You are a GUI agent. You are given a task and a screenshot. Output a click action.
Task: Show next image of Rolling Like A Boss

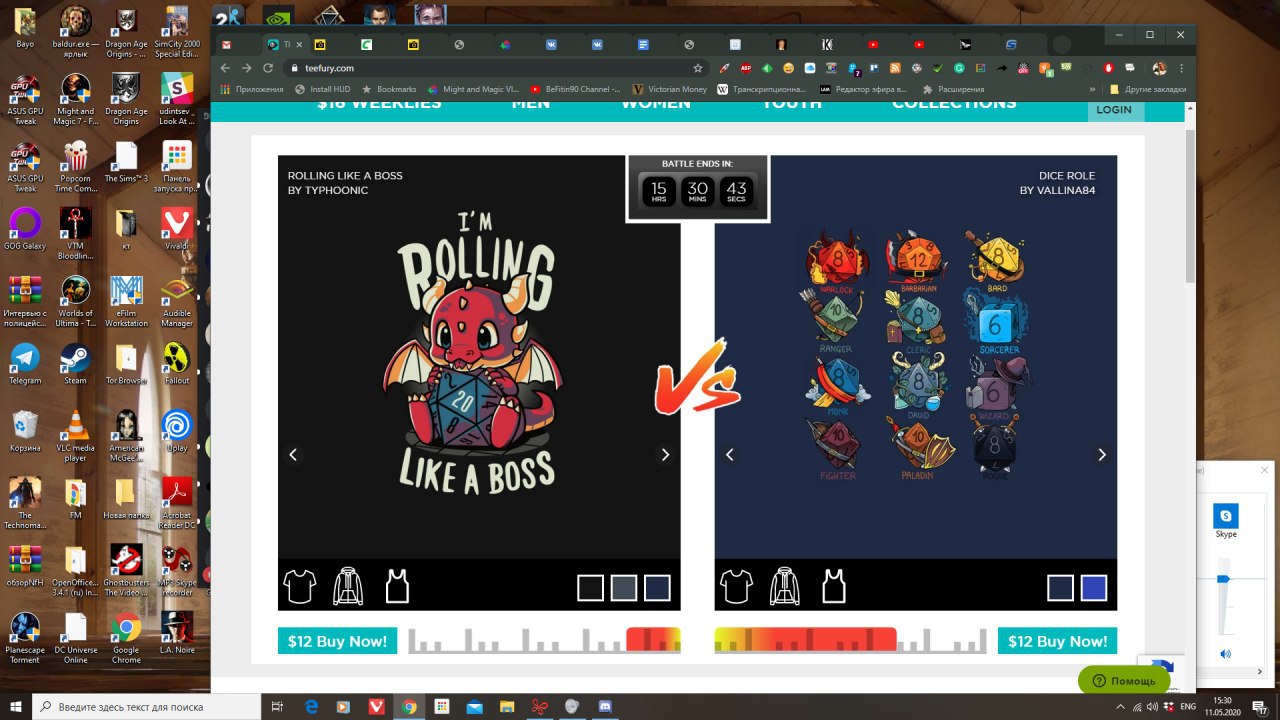(665, 455)
